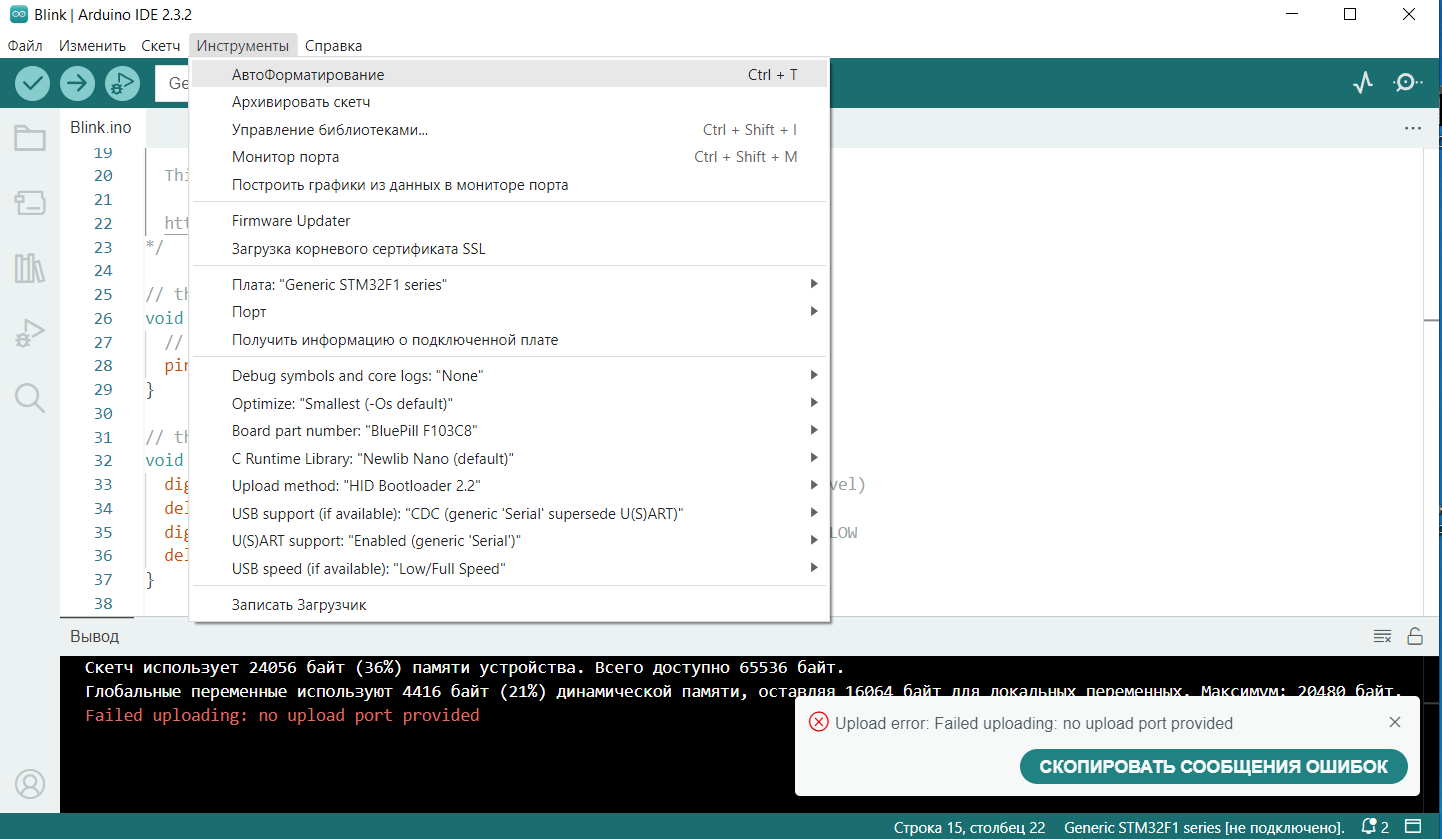Click СКОПИРОВАТЬ СООБЩЕНИЯ ОШИБОК button
This screenshot has width=1442, height=839.
pyautogui.click(x=1214, y=767)
